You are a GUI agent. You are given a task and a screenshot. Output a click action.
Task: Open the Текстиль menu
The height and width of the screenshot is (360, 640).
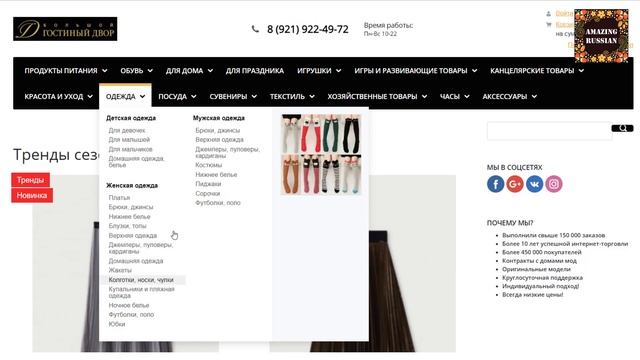pos(292,97)
